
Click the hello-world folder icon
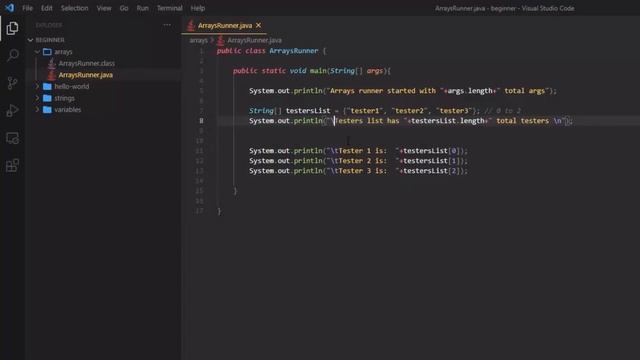[47, 87]
